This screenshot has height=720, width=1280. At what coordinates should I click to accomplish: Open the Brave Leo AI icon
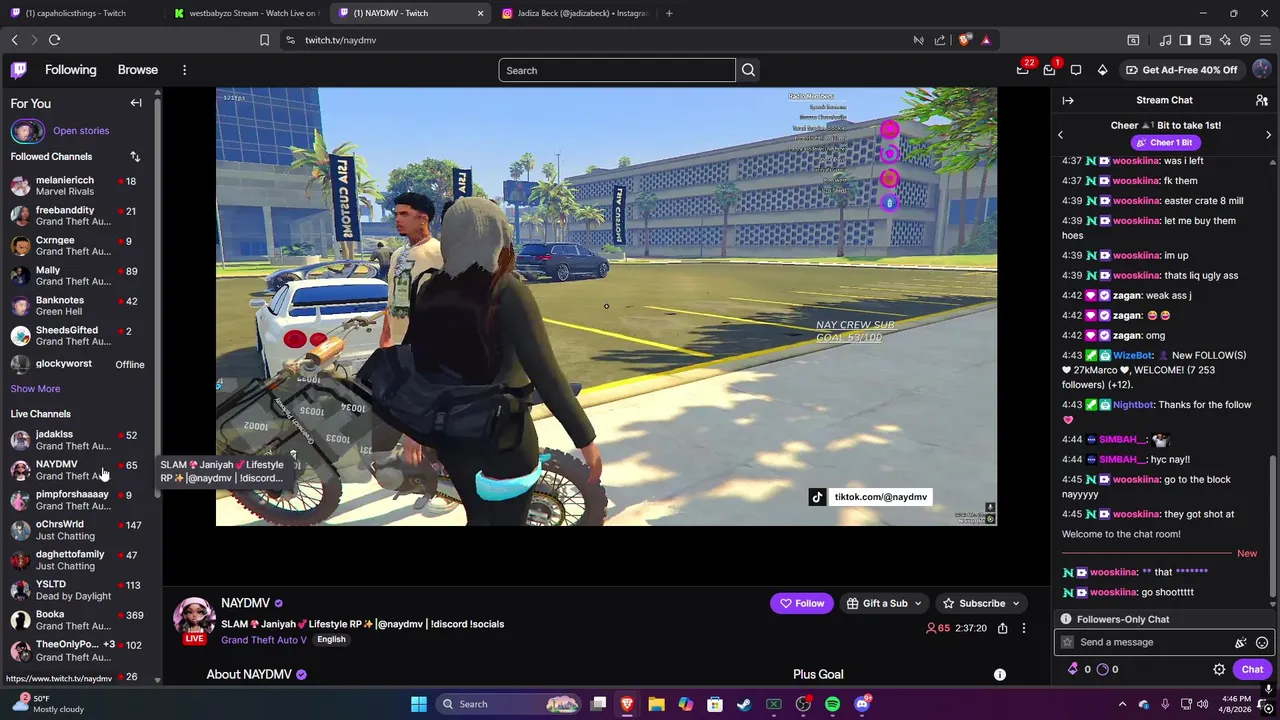[1225, 40]
